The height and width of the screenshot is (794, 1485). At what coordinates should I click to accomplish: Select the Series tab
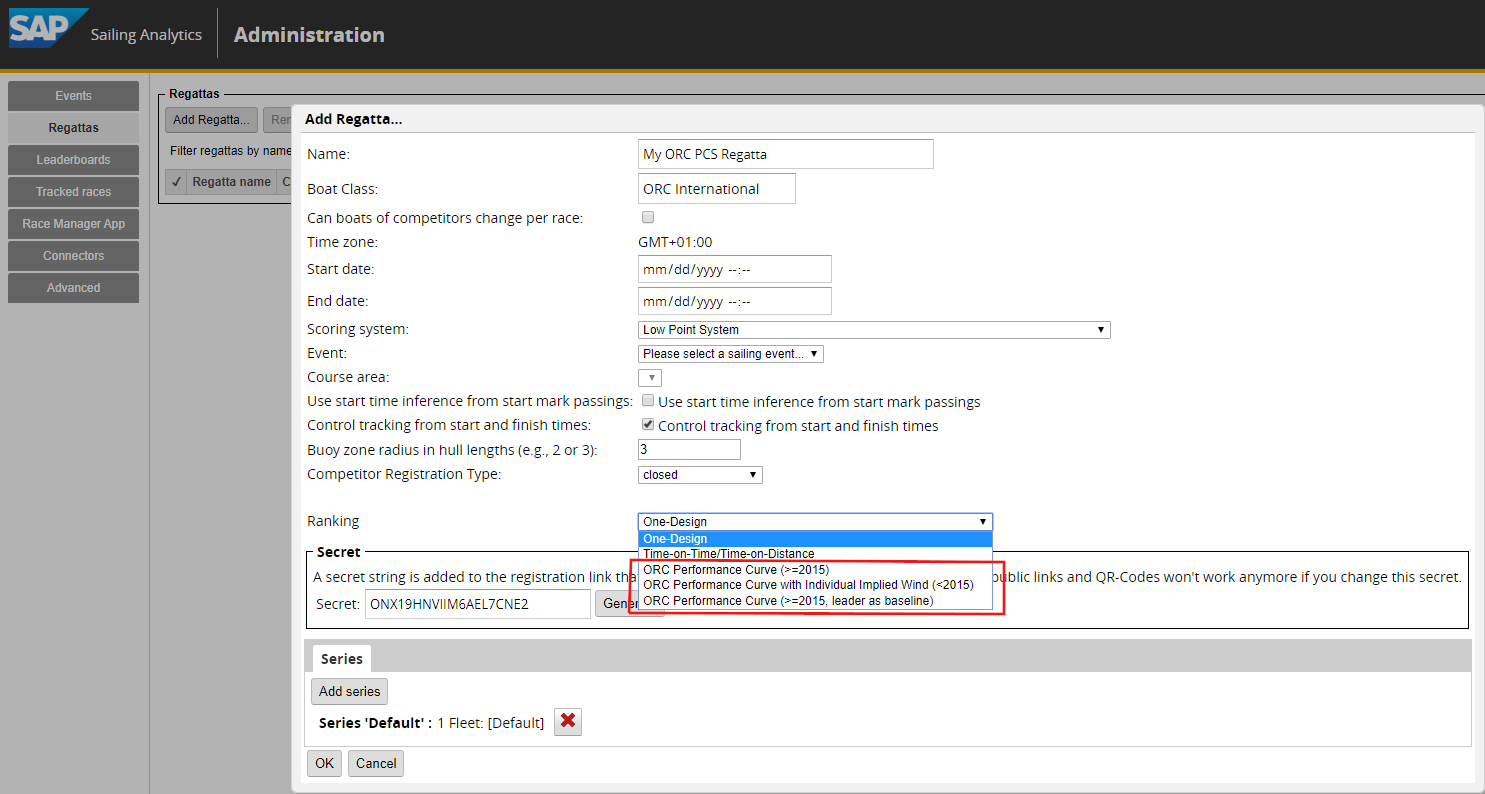(341, 659)
